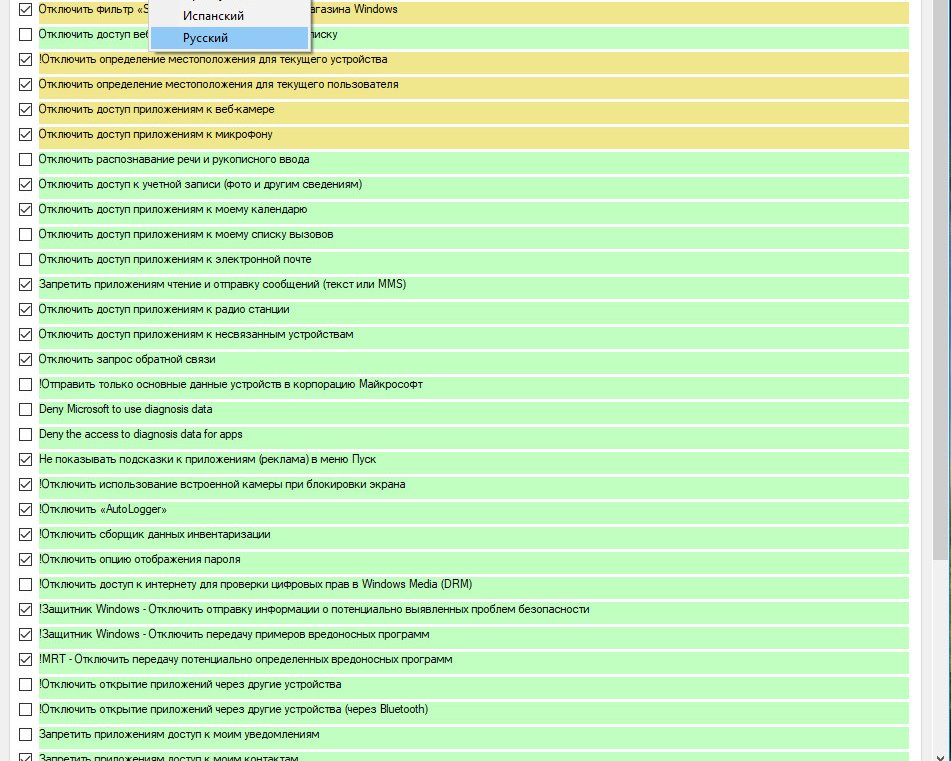The height and width of the screenshot is (761, 951).
Task: Uncheck location detection for текущего пользователя
Action: click(25, 84)
